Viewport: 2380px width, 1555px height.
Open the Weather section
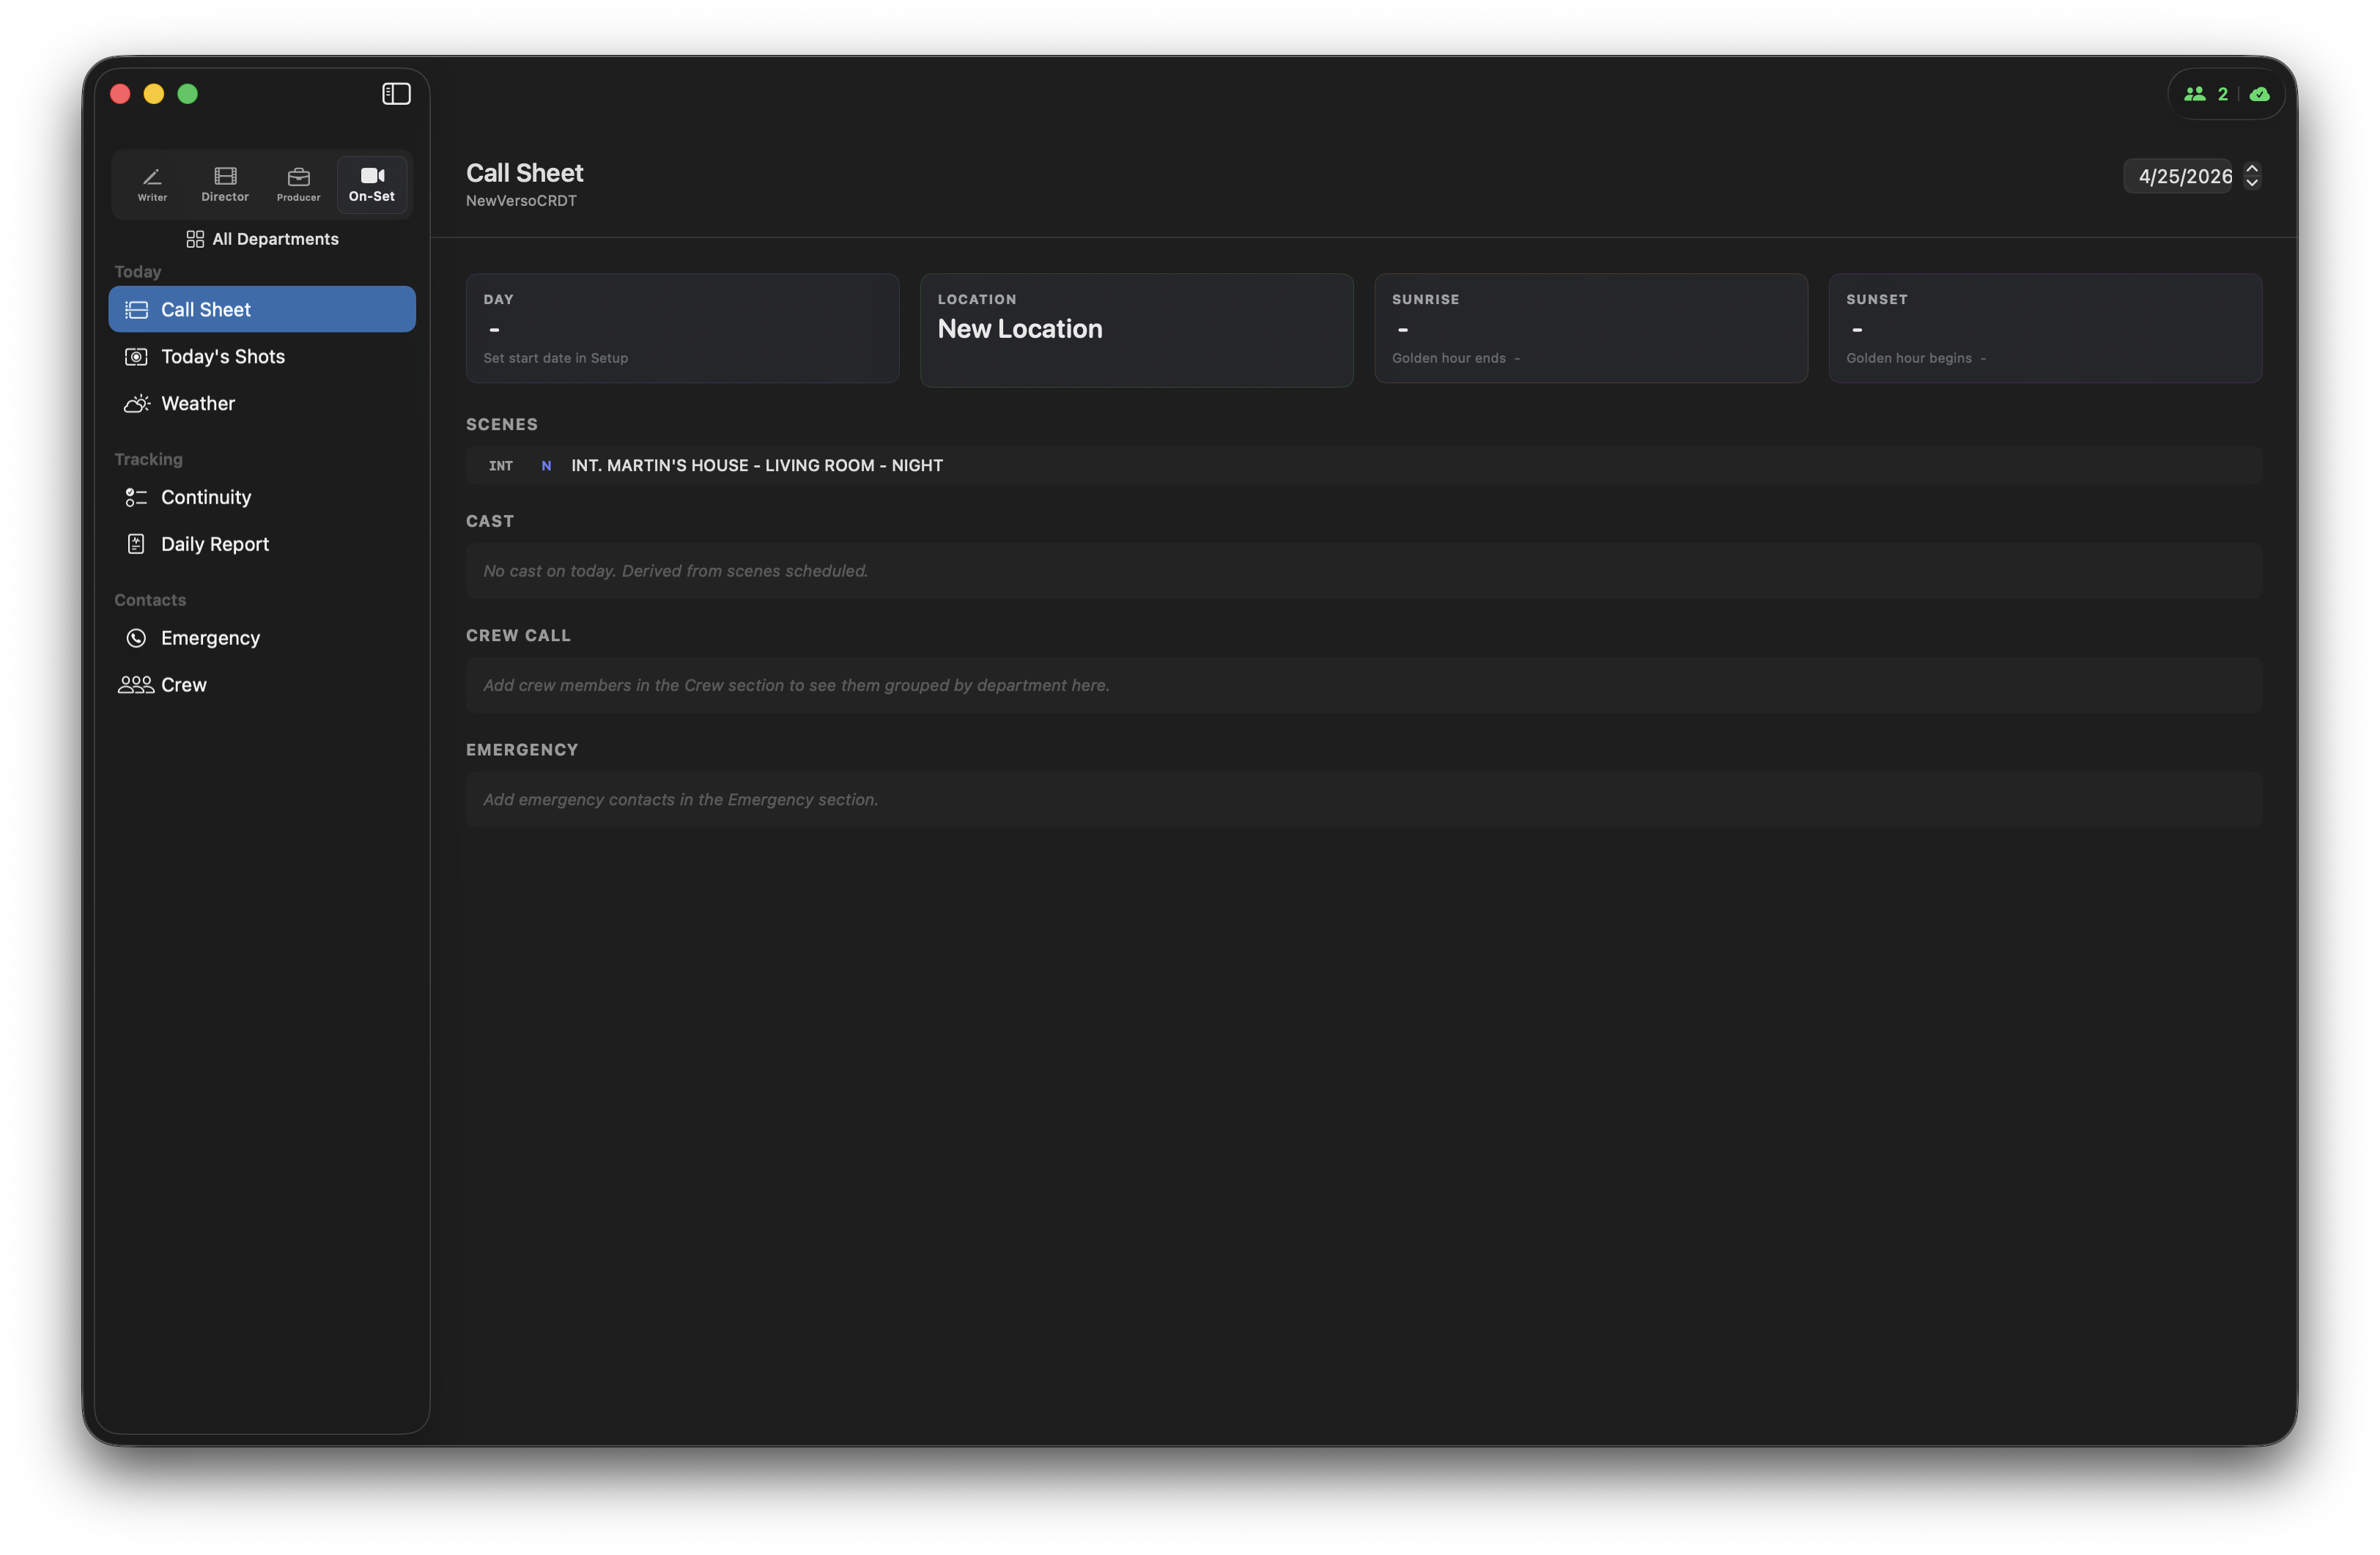coord(197,404)
